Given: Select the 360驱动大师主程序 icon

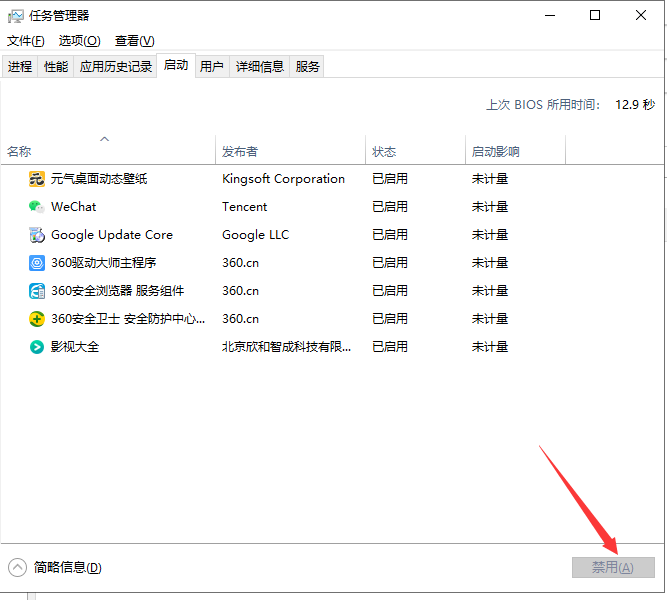Looking at the screenshot, I should (x=37, y=263).
